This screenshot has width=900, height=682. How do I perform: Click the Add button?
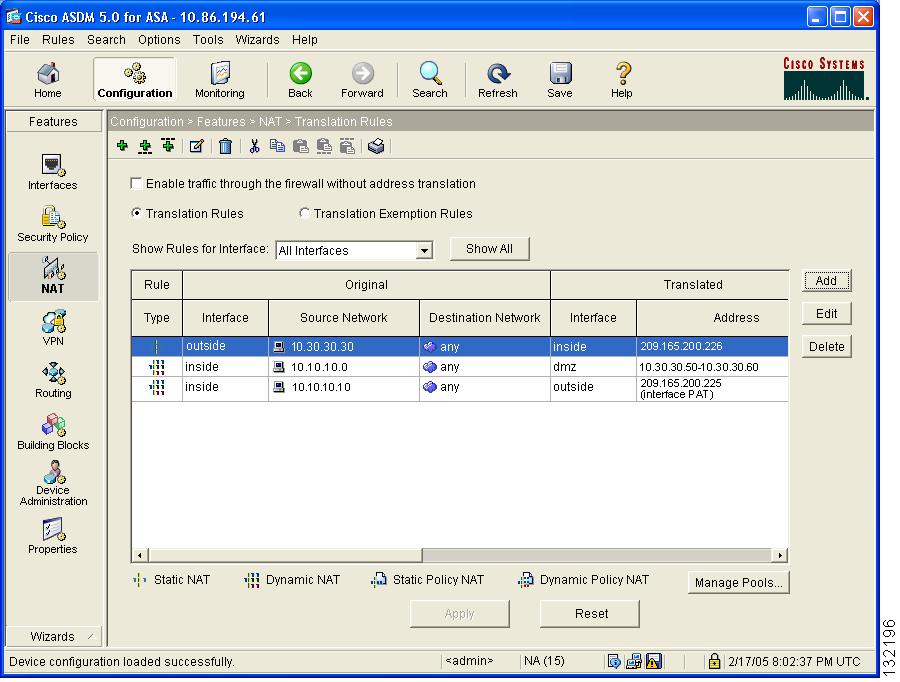coord(827,281)
